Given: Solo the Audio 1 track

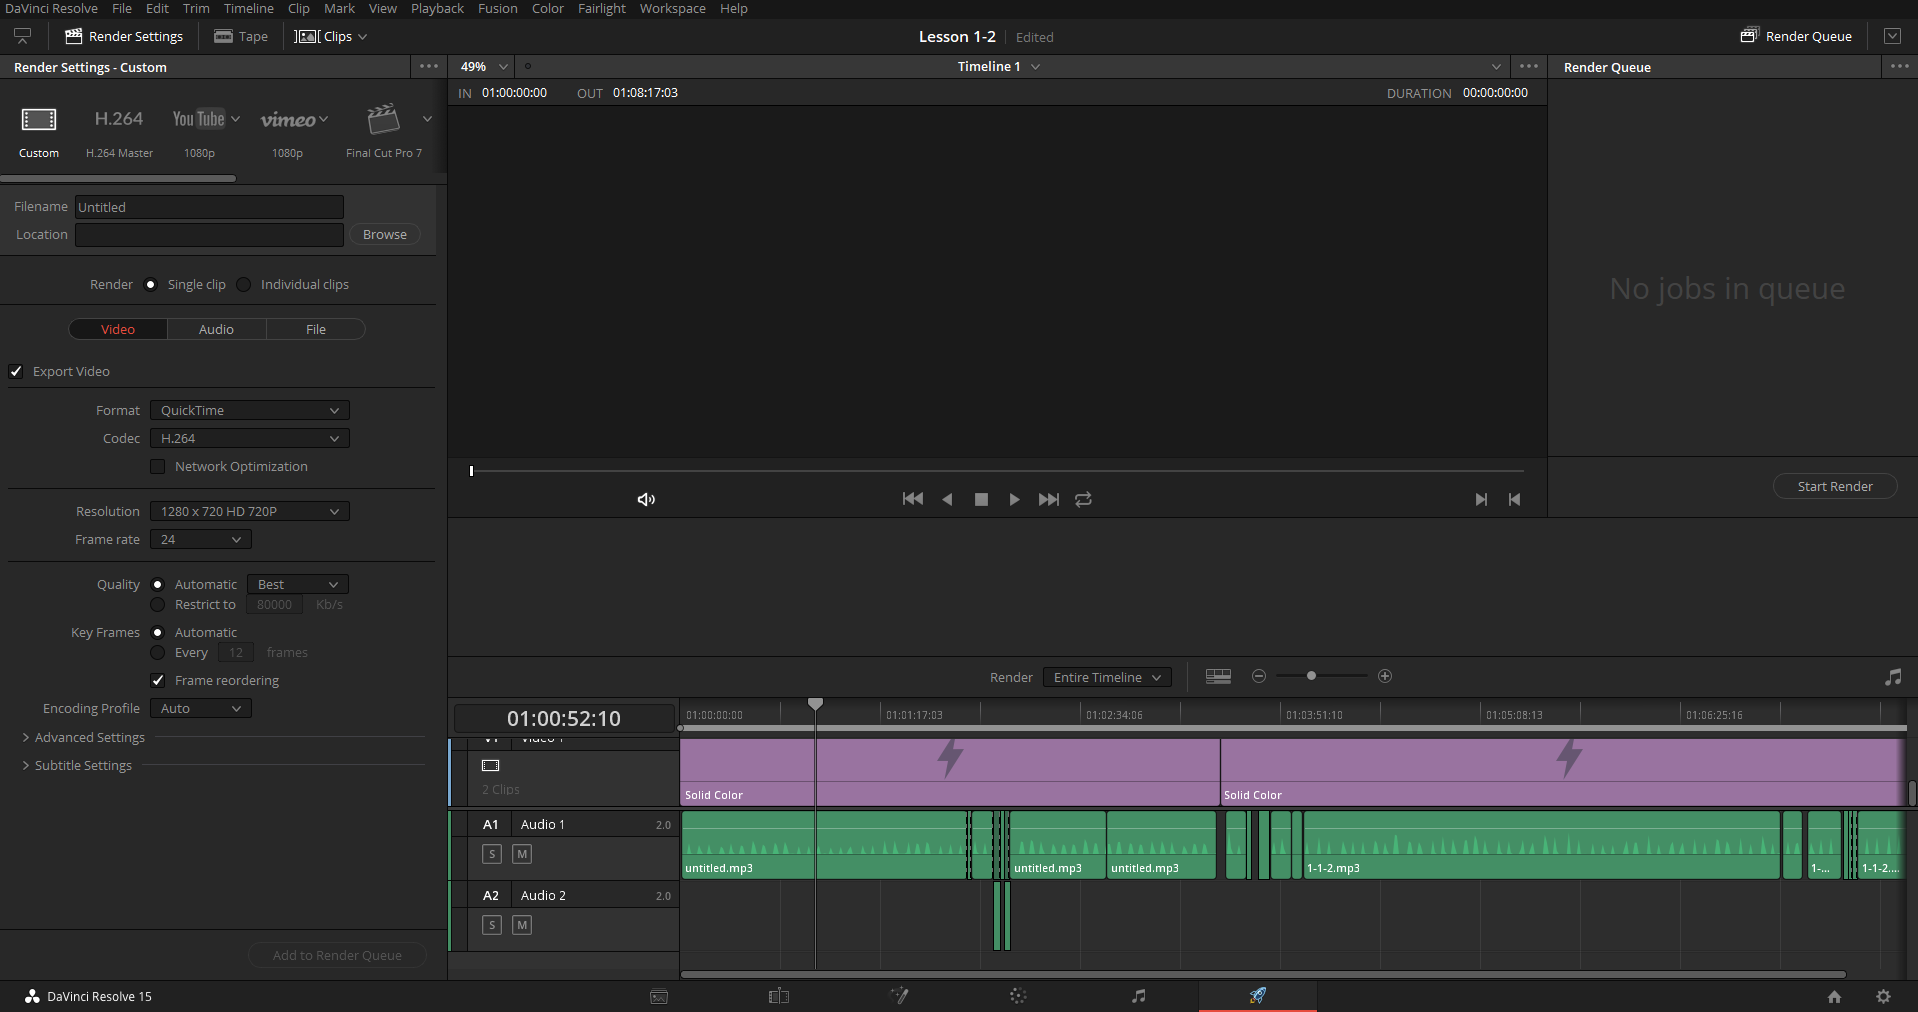Looking at the screenshot, I should [x=491, y=854].
